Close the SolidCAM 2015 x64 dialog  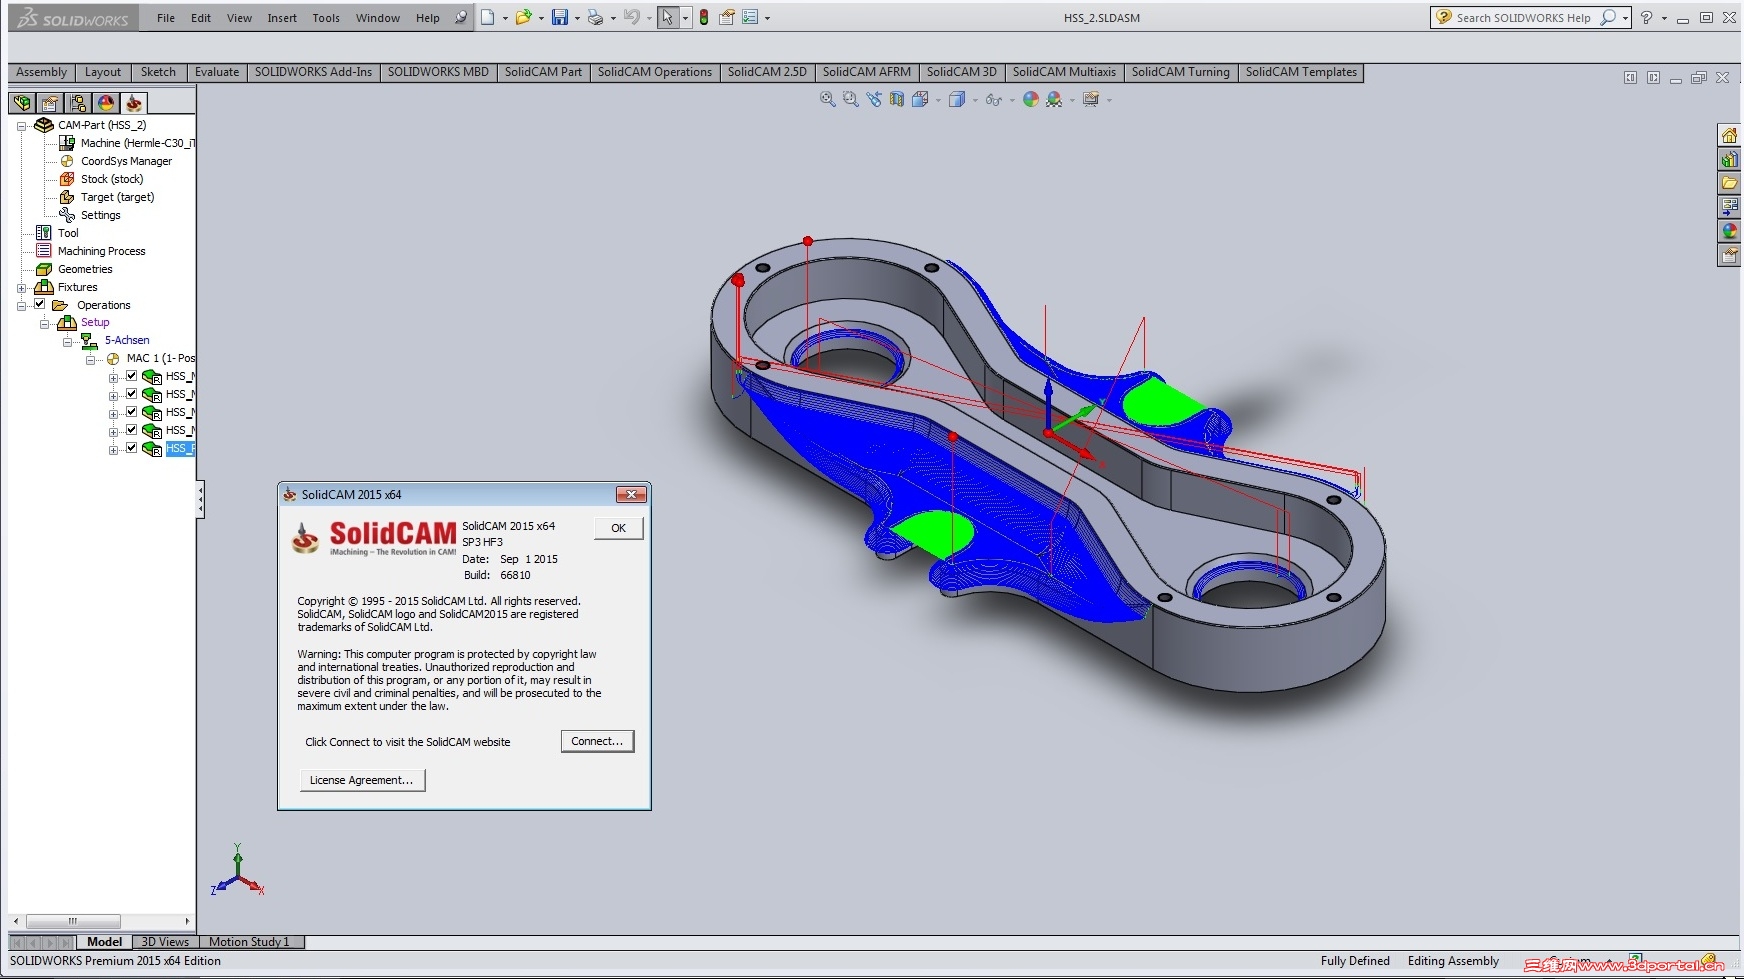[x=630, y=494]
